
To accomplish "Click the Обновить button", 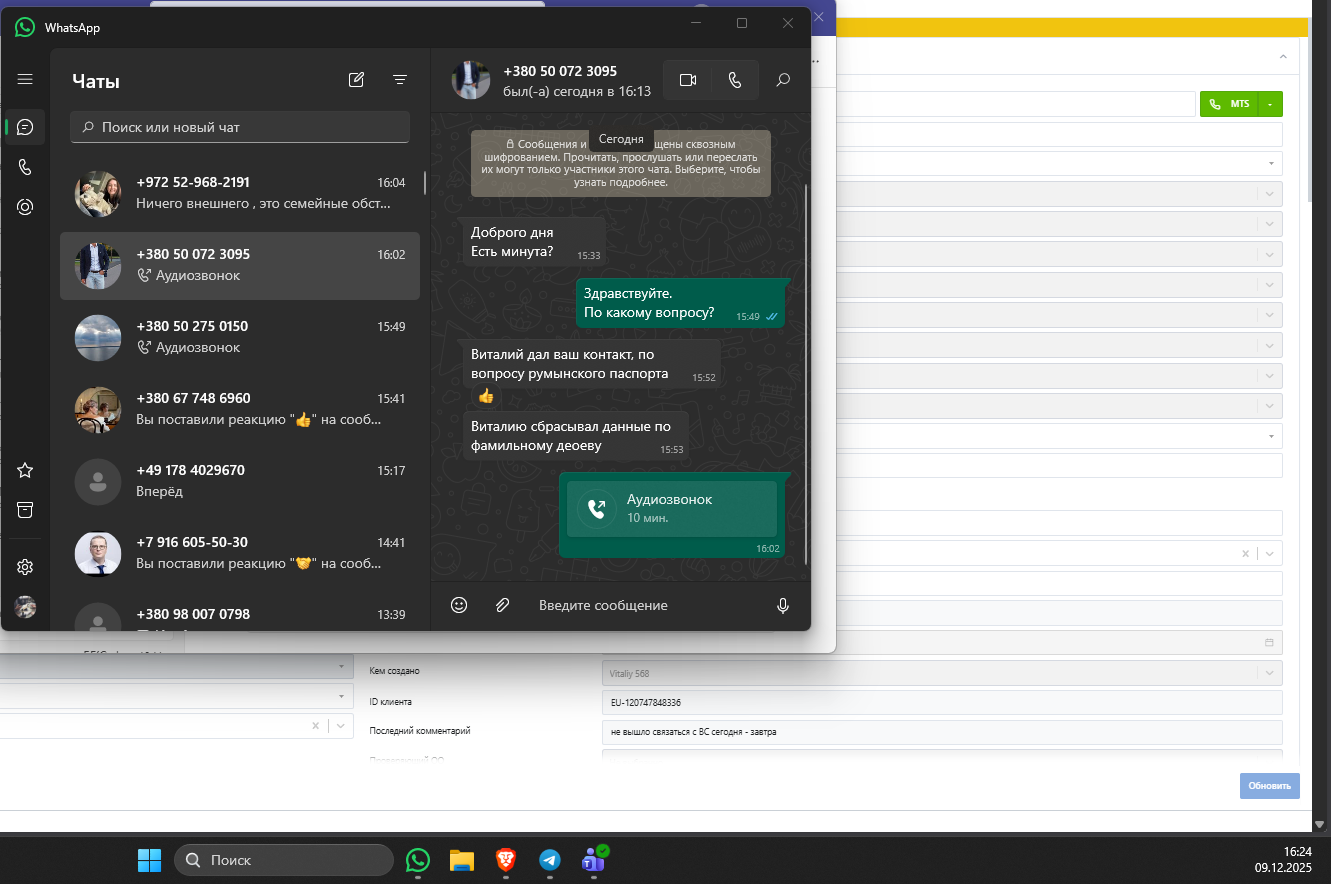I will (1269, 785).
